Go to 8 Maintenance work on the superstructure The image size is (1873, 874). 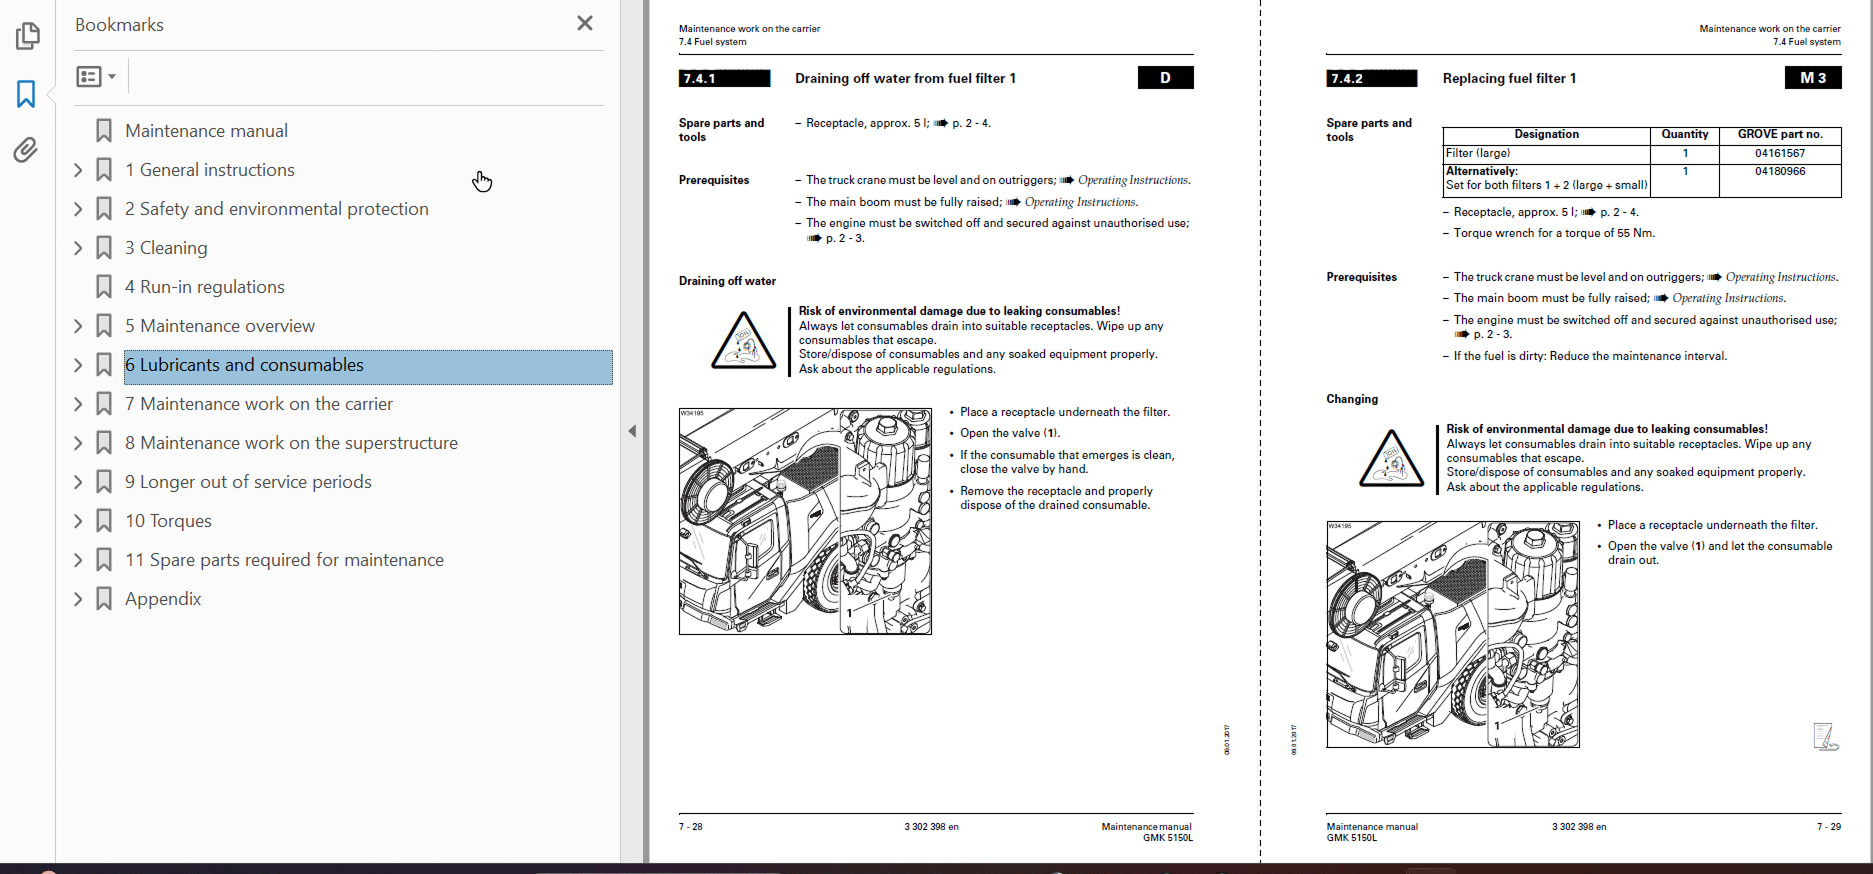[x=291, y=443]
